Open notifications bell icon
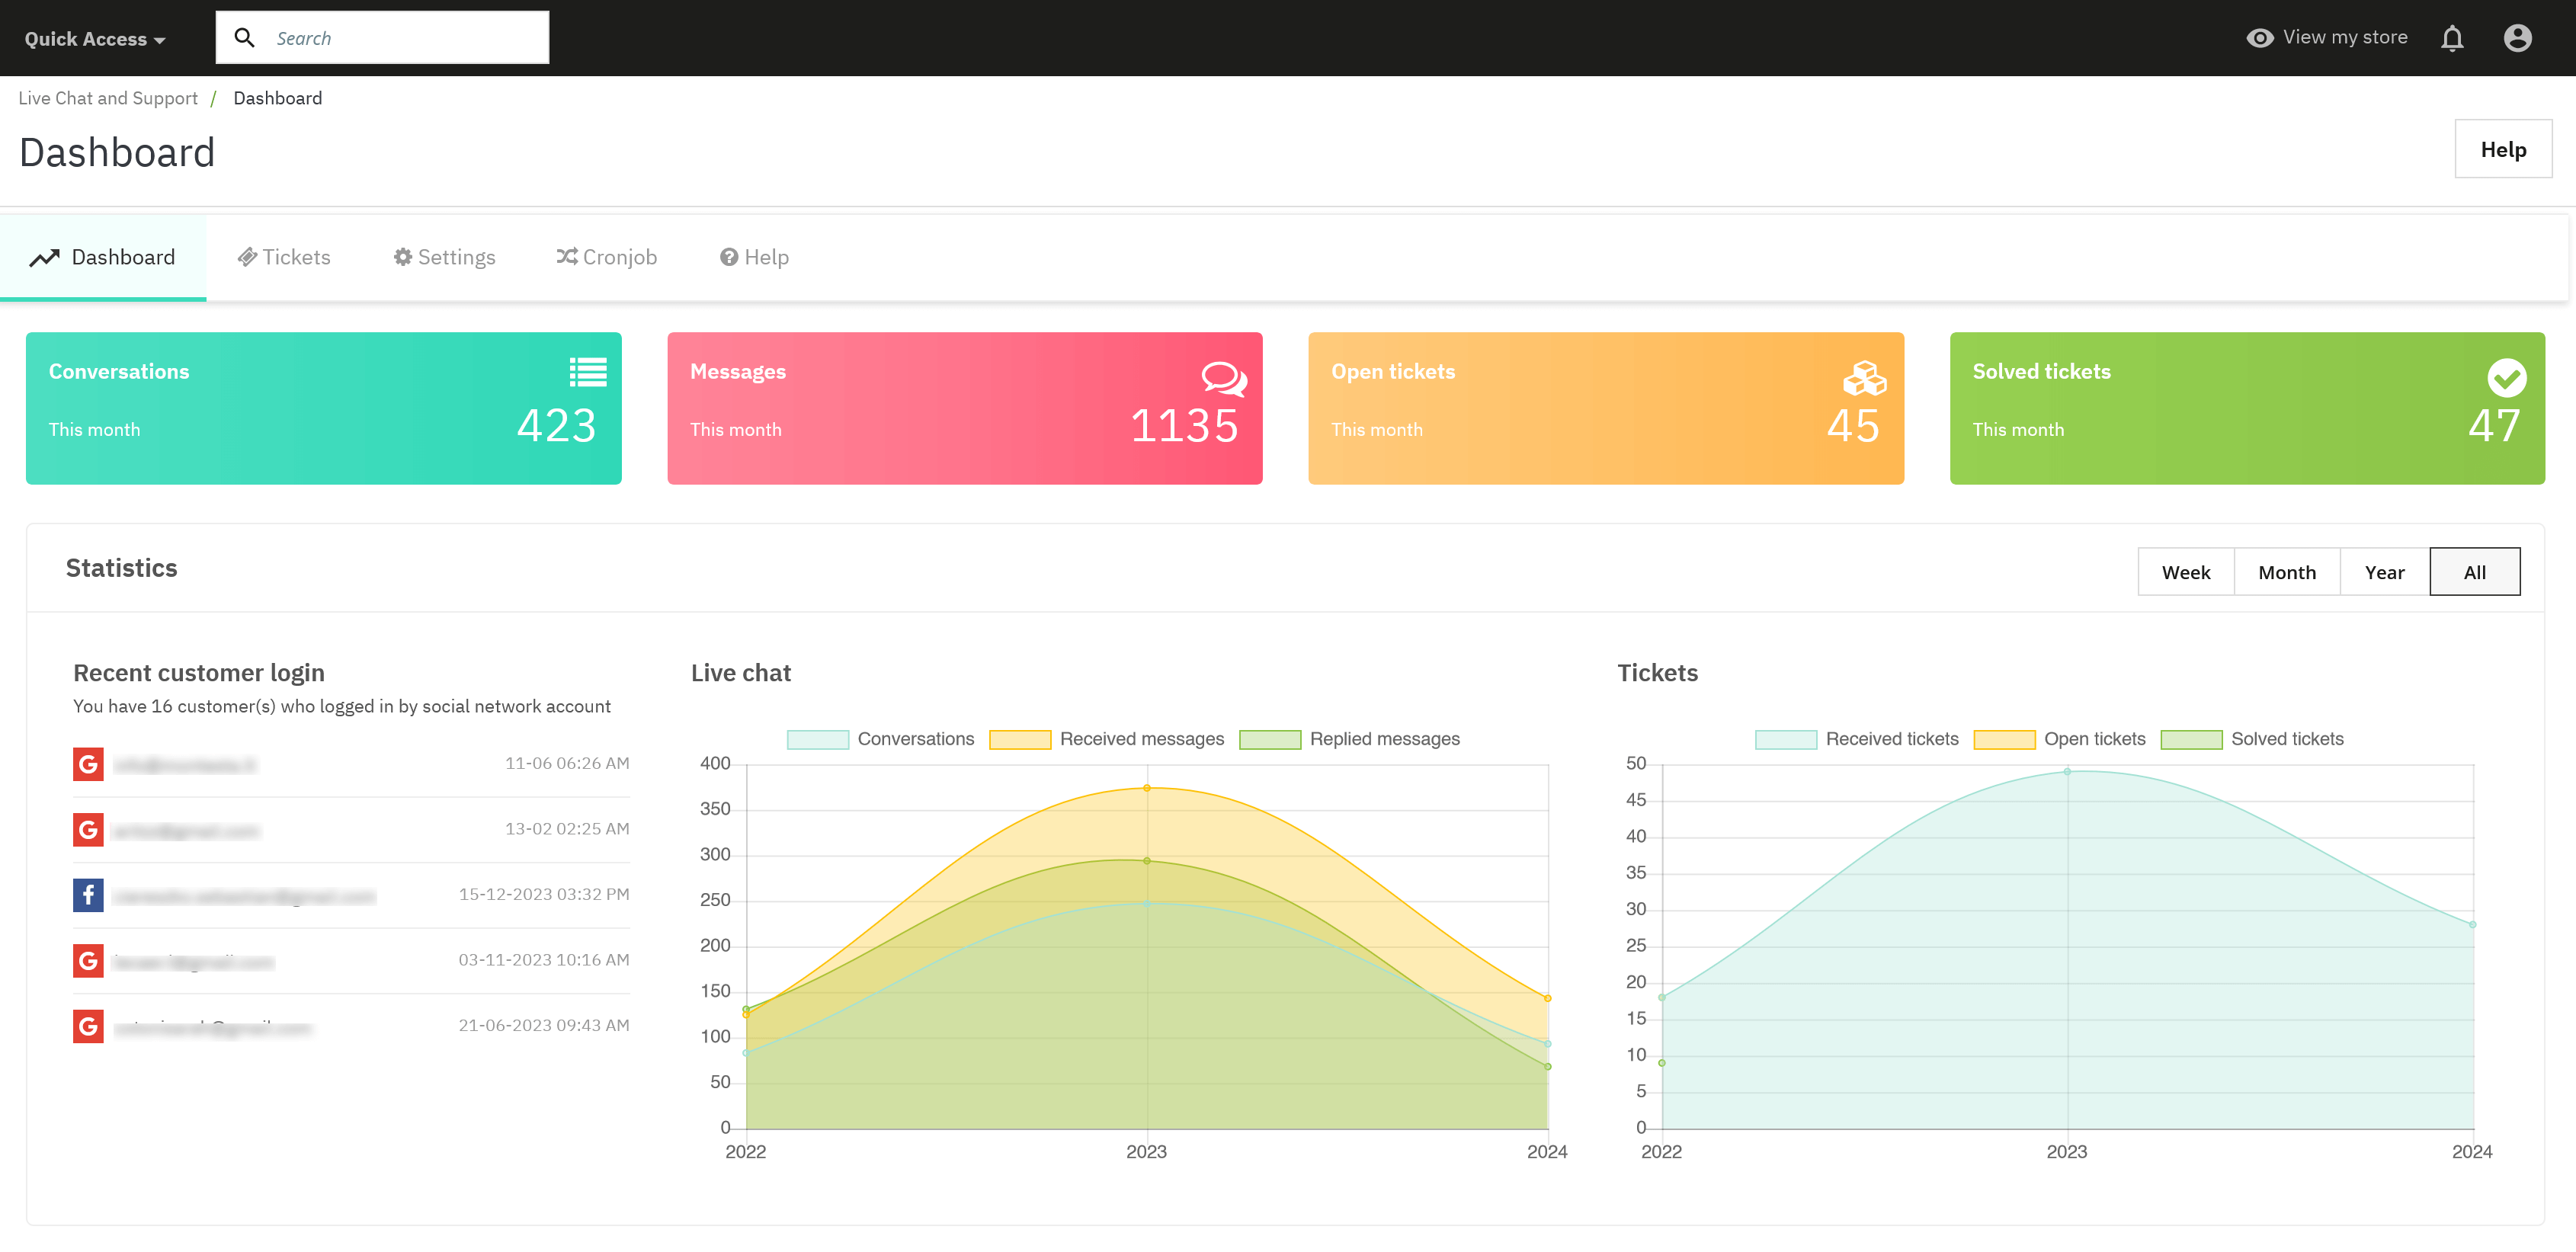 click(x=2452, y=38)
